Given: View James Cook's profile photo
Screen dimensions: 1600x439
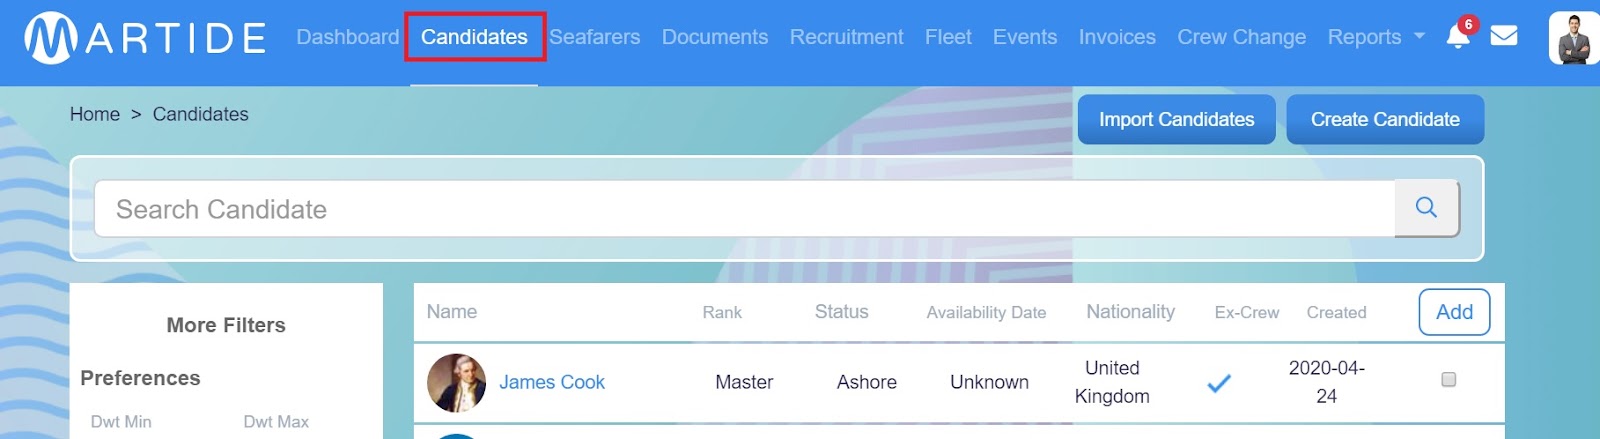Looking at the screenshot, I should click(x=456, y=383).
